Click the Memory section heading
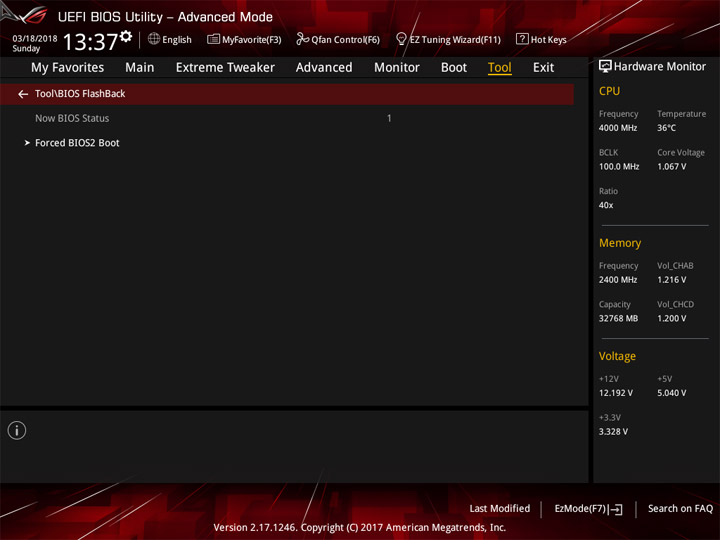 (620, 243)
